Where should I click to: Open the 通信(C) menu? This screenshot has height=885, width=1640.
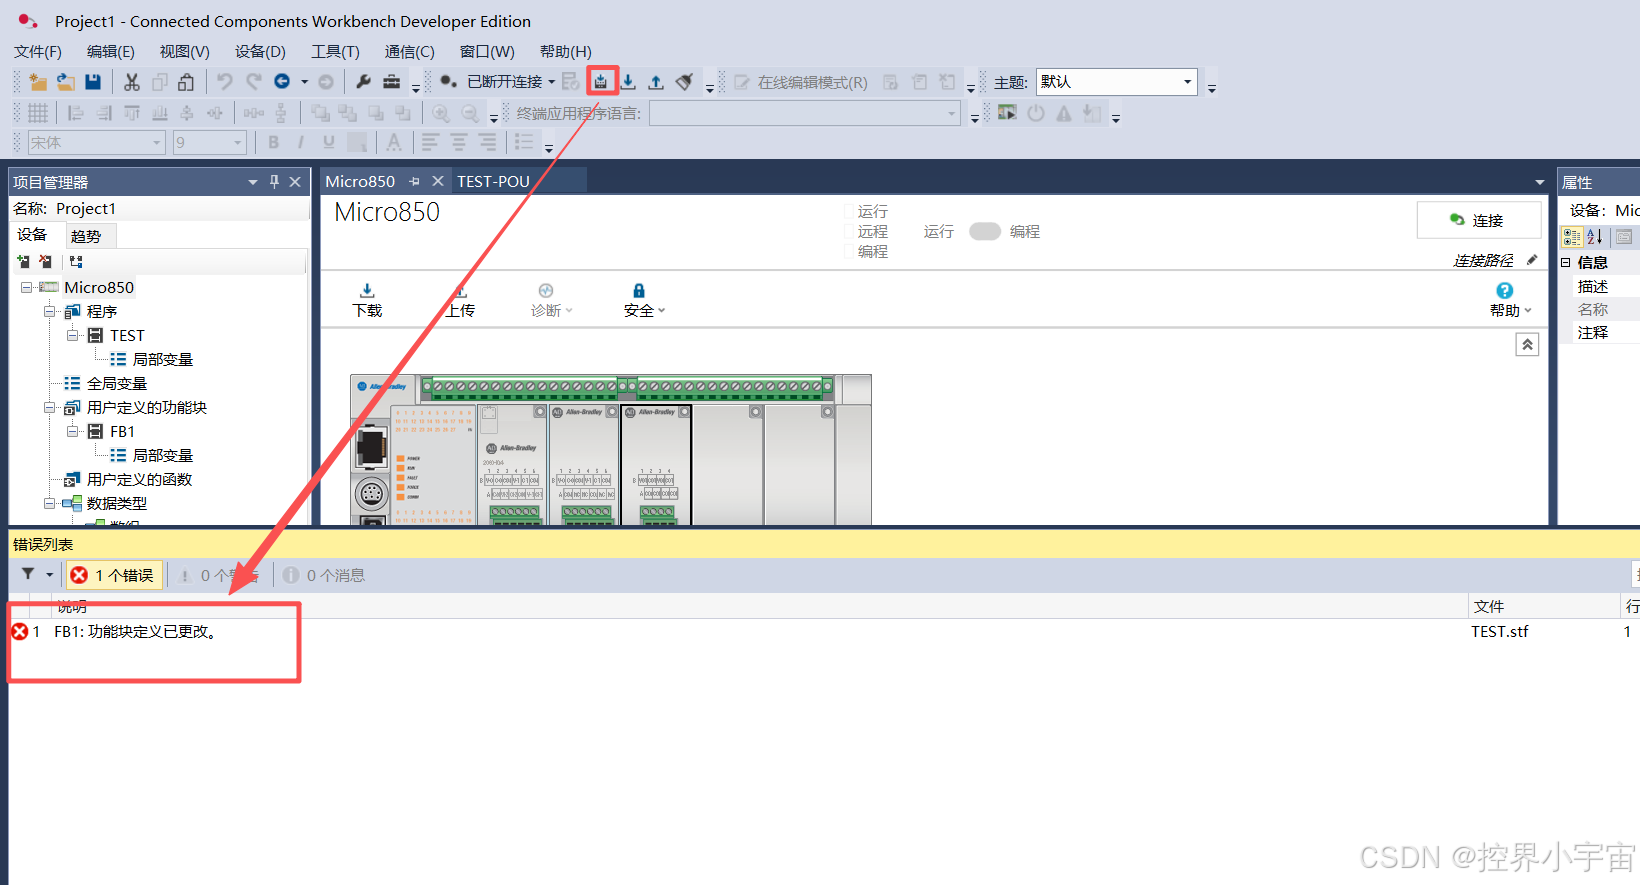(x=410, y=51)
